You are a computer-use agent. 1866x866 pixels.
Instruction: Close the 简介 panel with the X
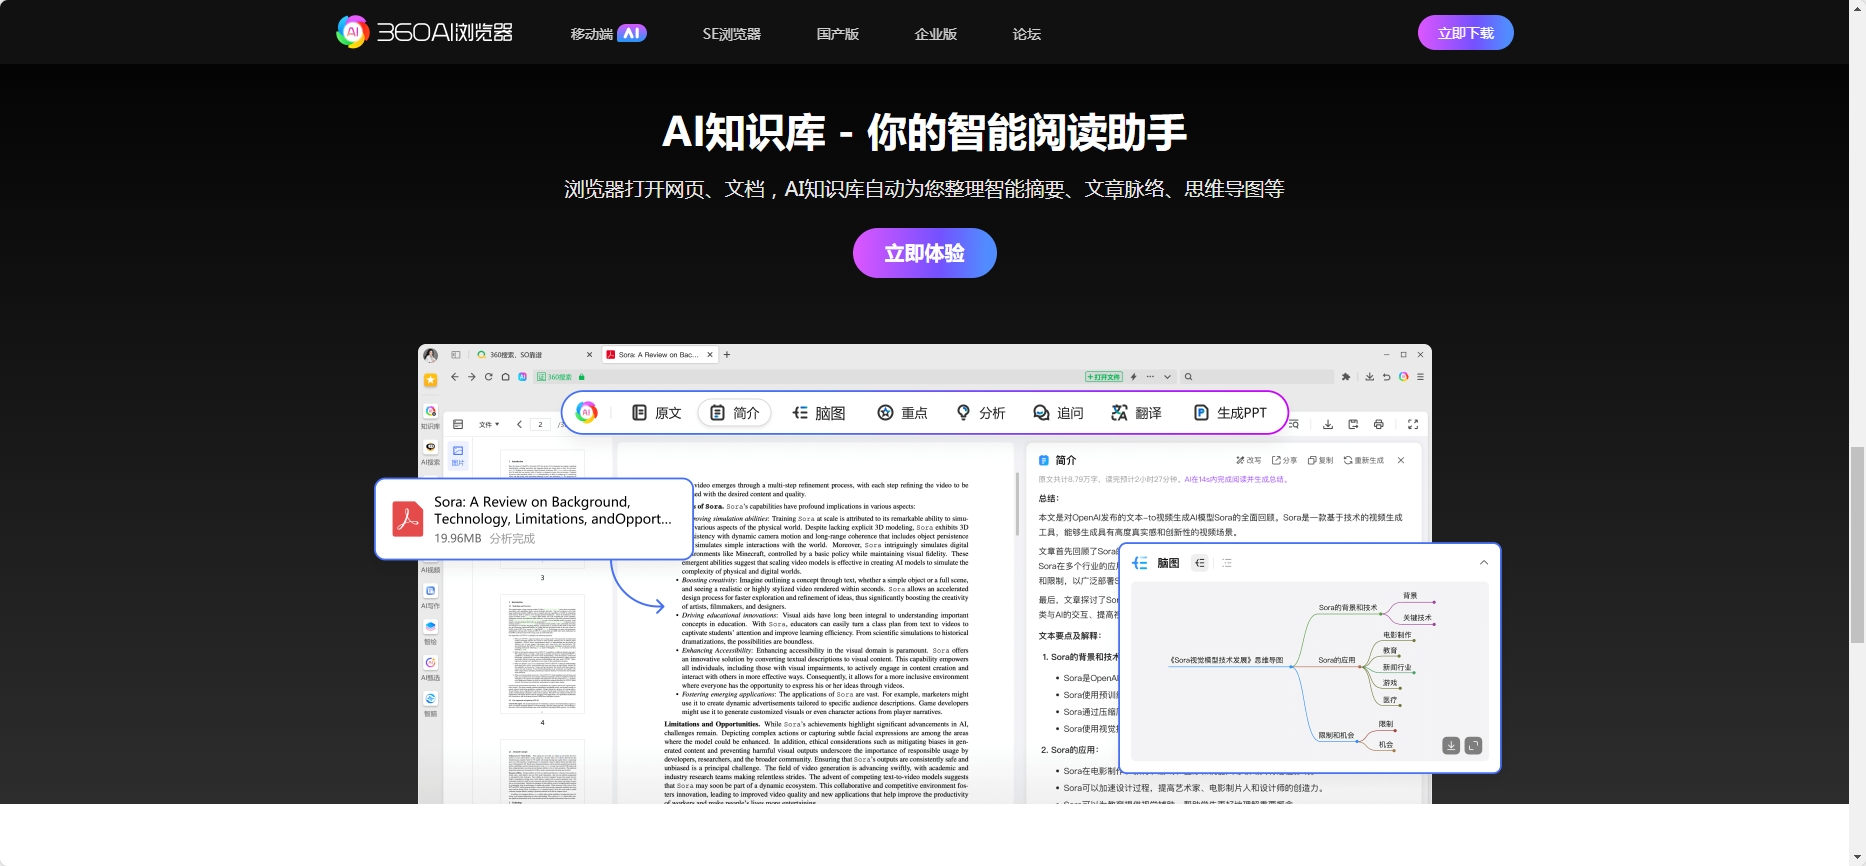[1401, 461]
